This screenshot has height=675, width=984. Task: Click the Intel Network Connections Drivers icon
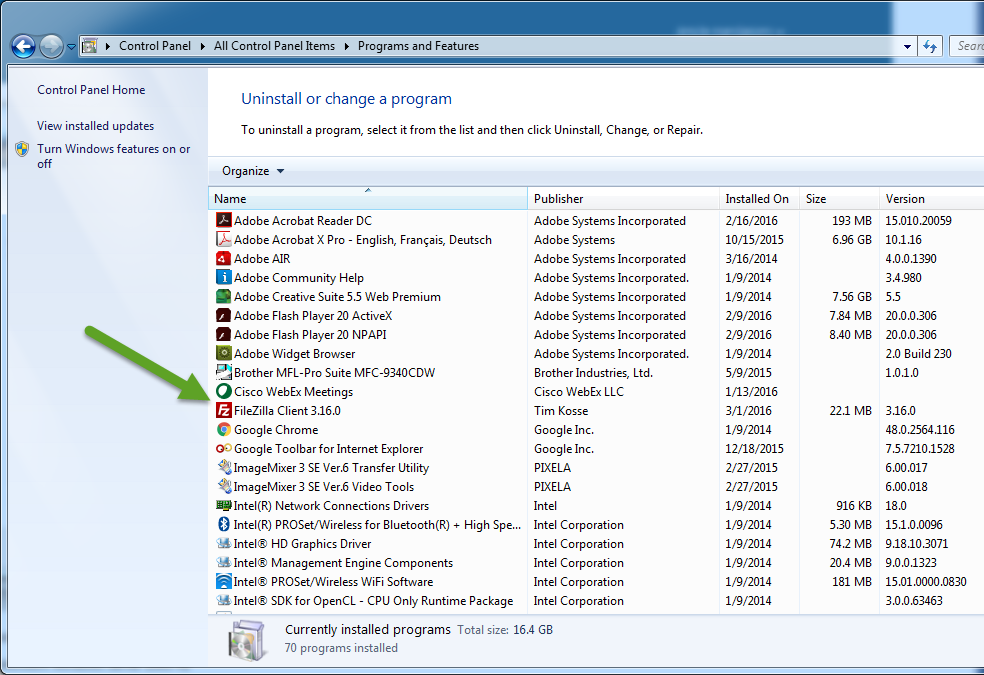(223, 505)
